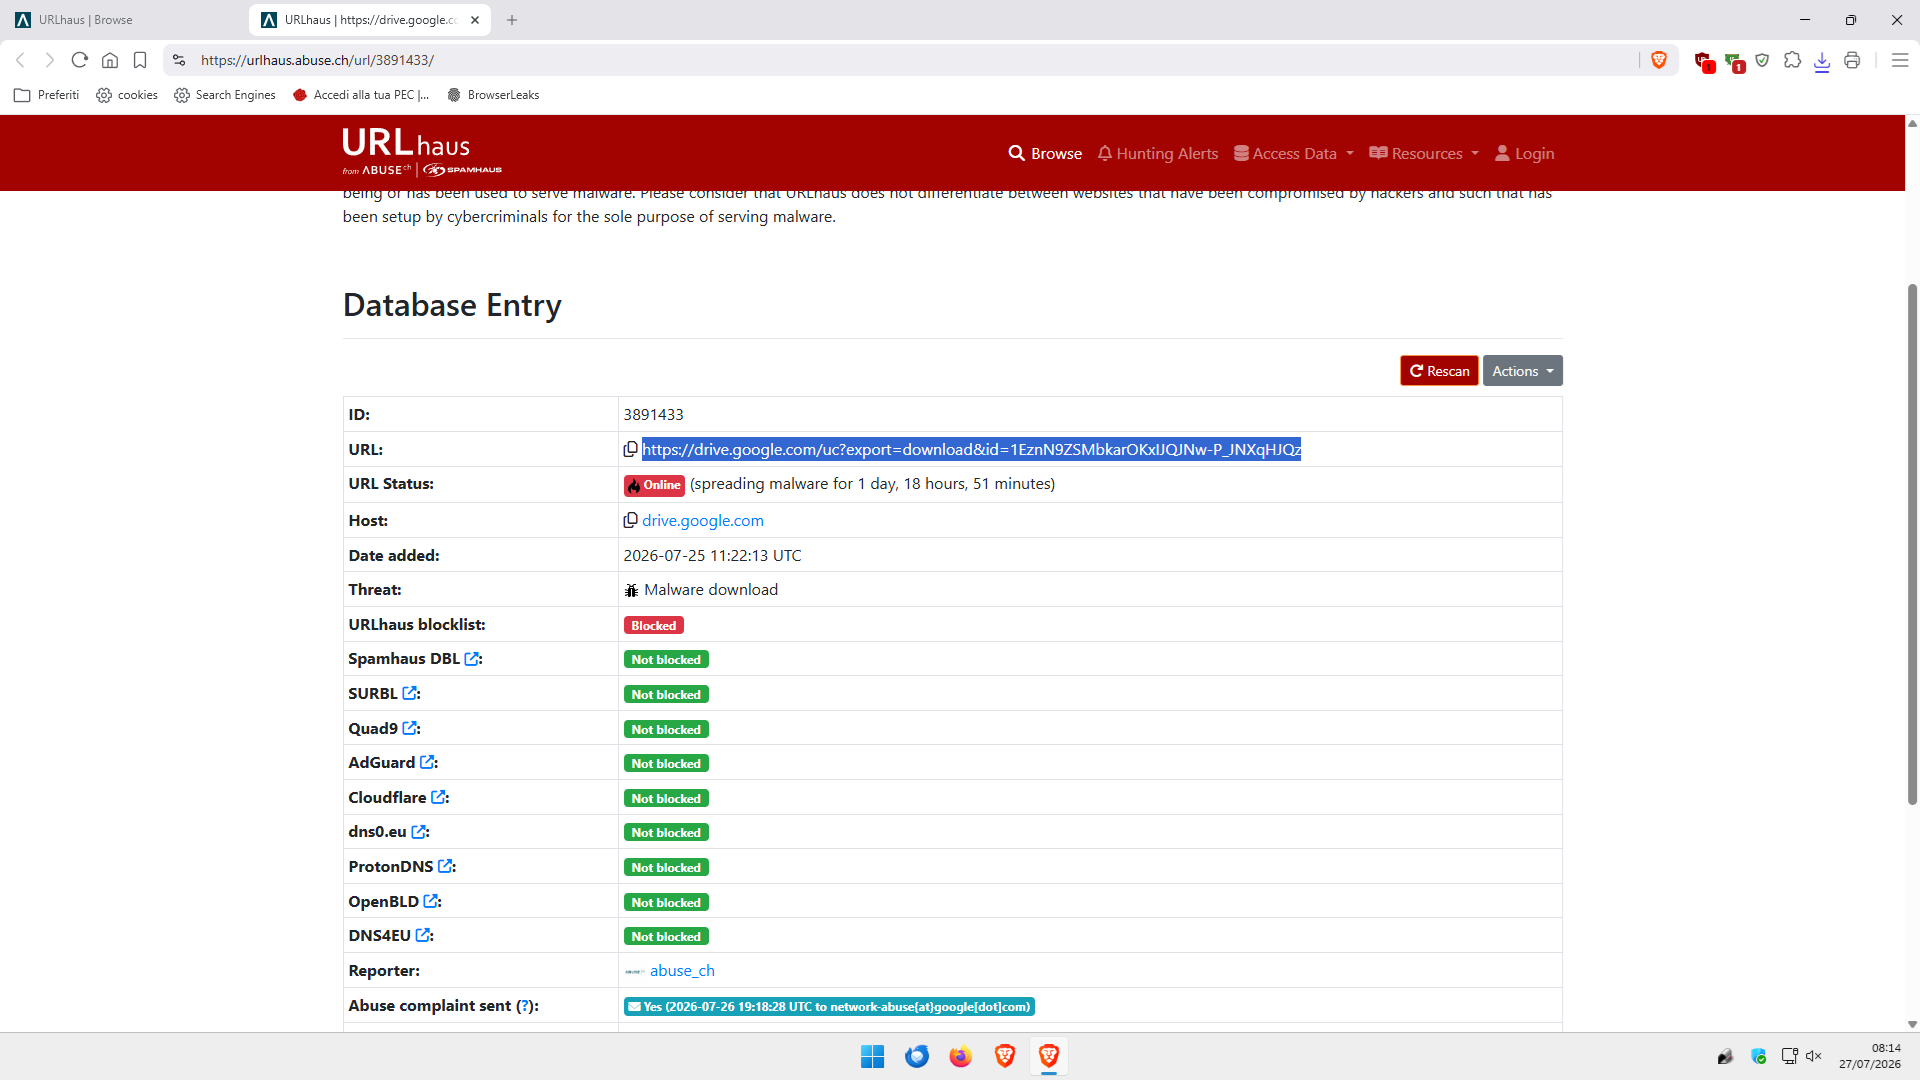Open the cookies bookmark
The image size is (1920, 1080).
tap(127, 95)
